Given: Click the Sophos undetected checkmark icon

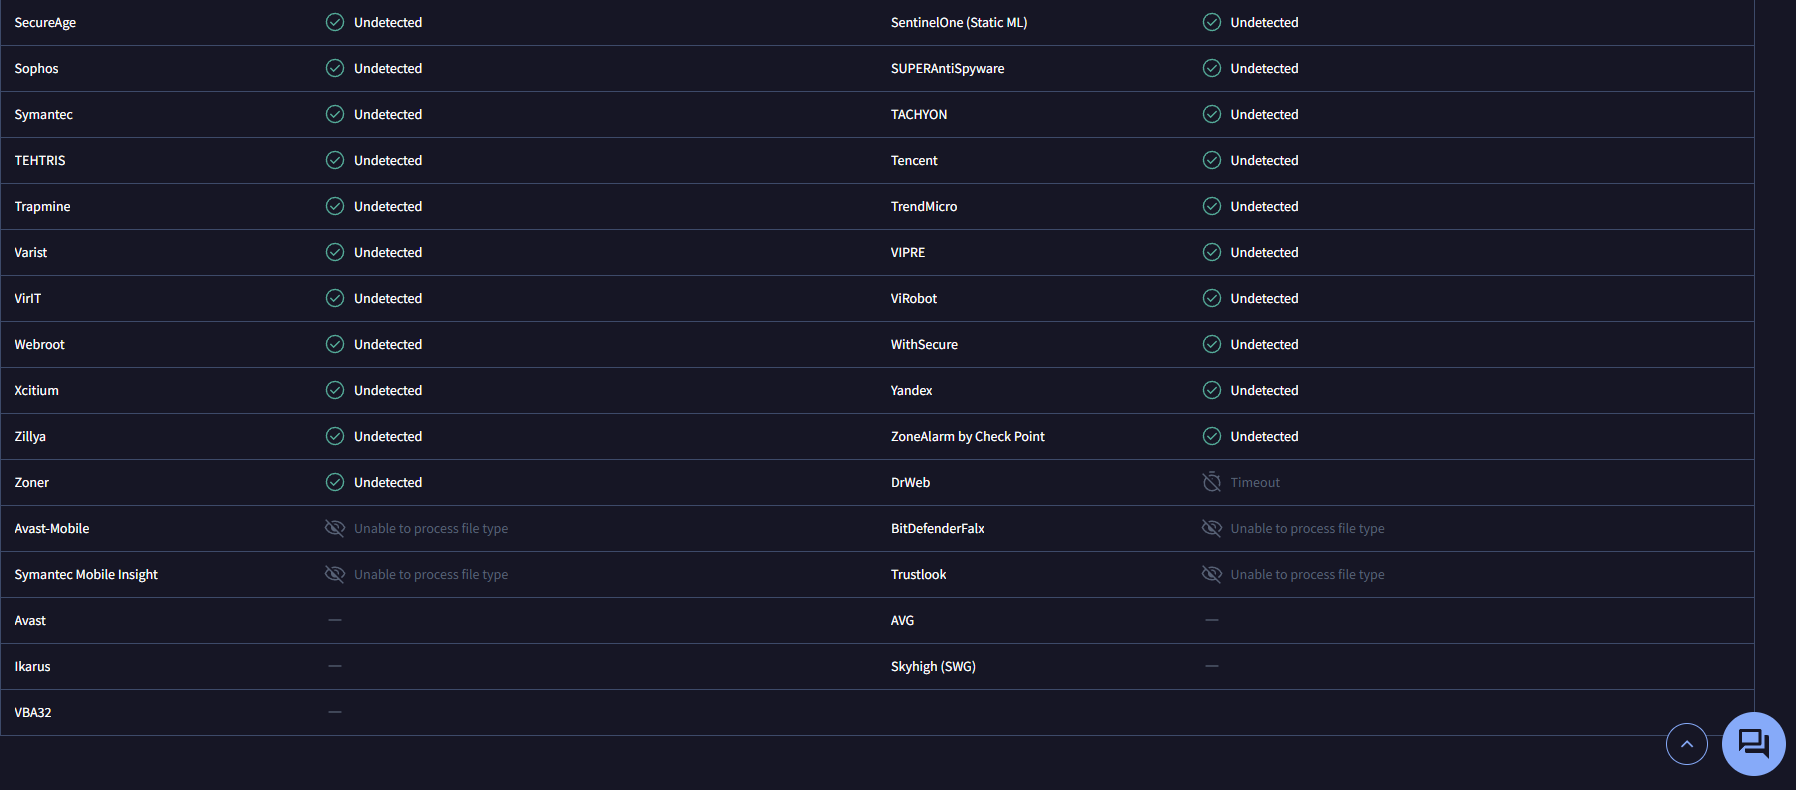Looking at the screenshot, I should 335,68.
